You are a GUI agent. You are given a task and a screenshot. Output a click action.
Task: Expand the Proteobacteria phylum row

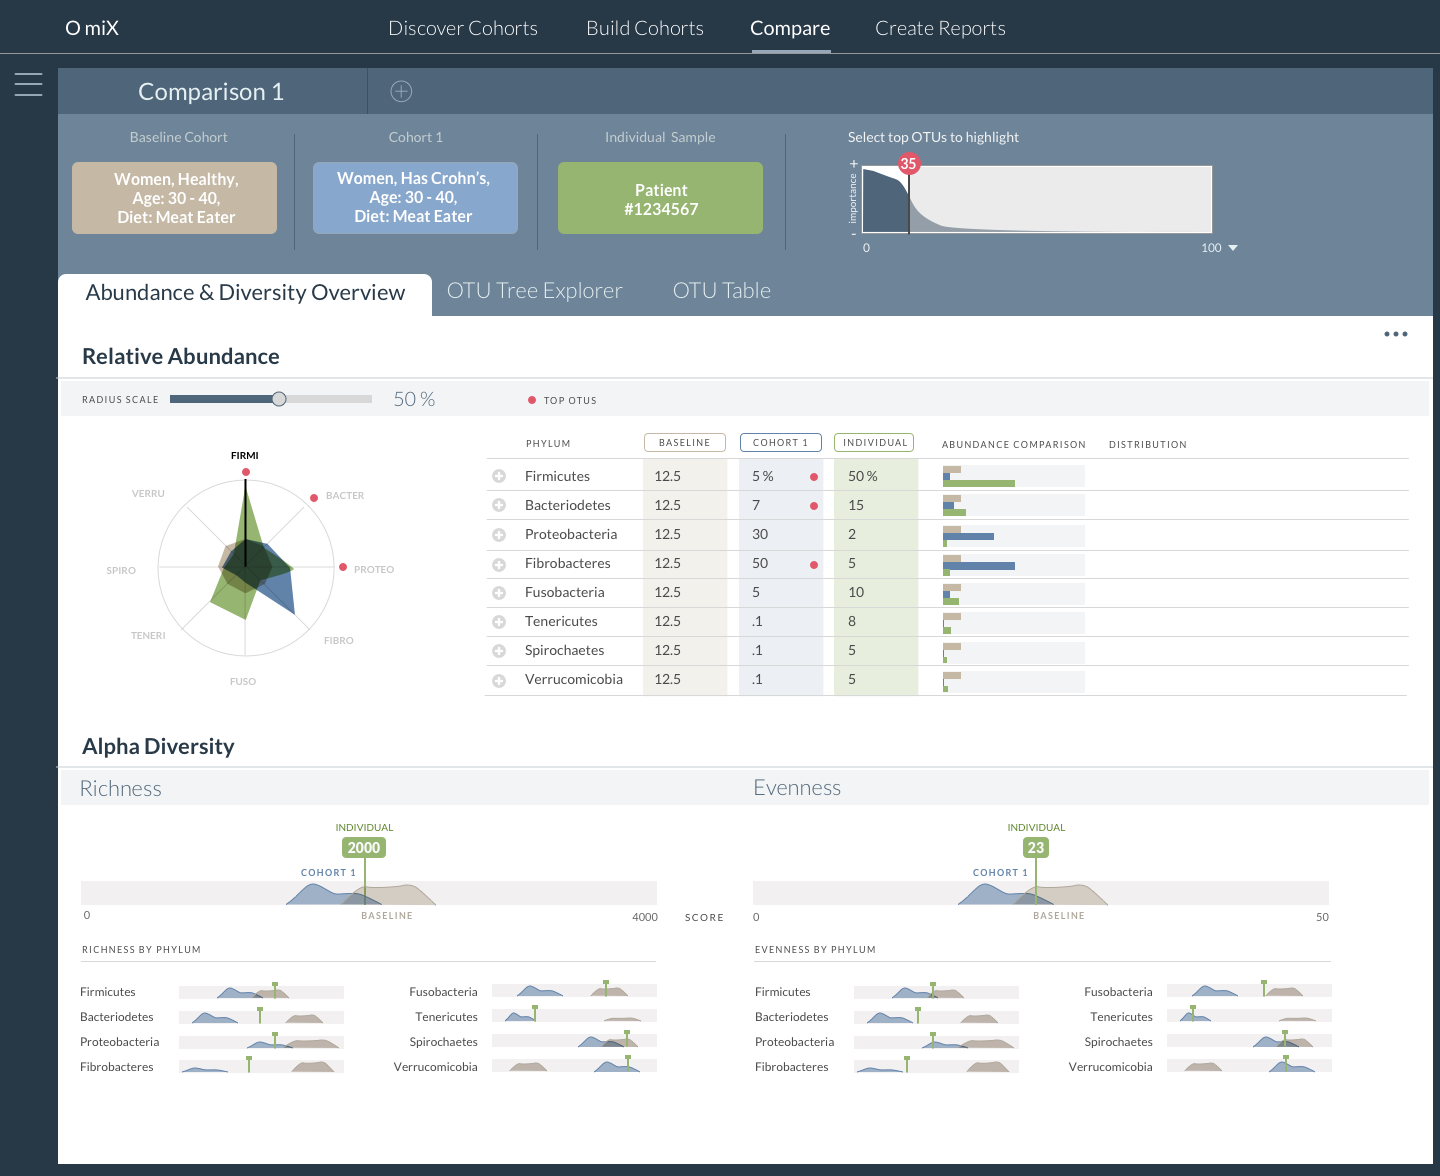pos(499,535)
